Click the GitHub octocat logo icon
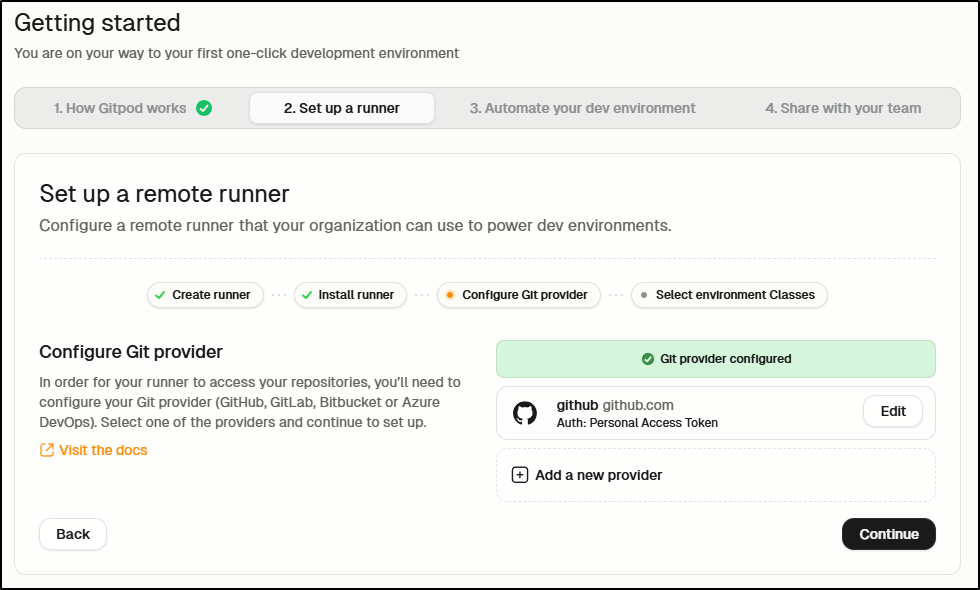Image resolution: width=980 pixels, height=590 pixels. (525, 413)
